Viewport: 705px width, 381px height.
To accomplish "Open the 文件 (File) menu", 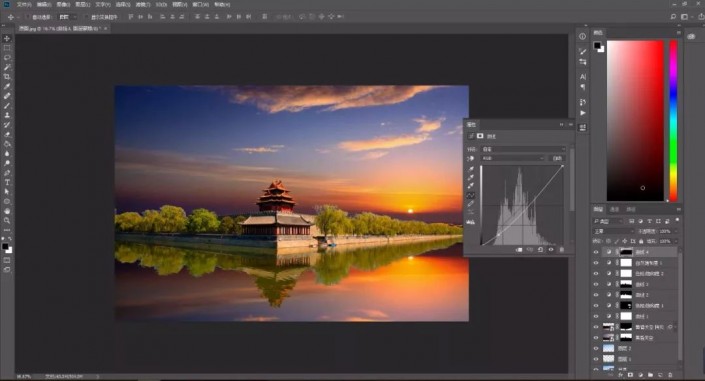I will pos(24,4).
